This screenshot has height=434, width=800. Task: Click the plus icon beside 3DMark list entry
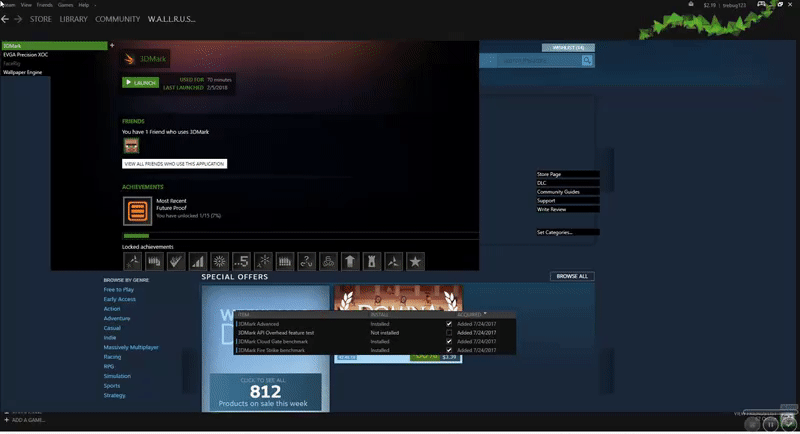pyautogui.click(x=112, y=45)
